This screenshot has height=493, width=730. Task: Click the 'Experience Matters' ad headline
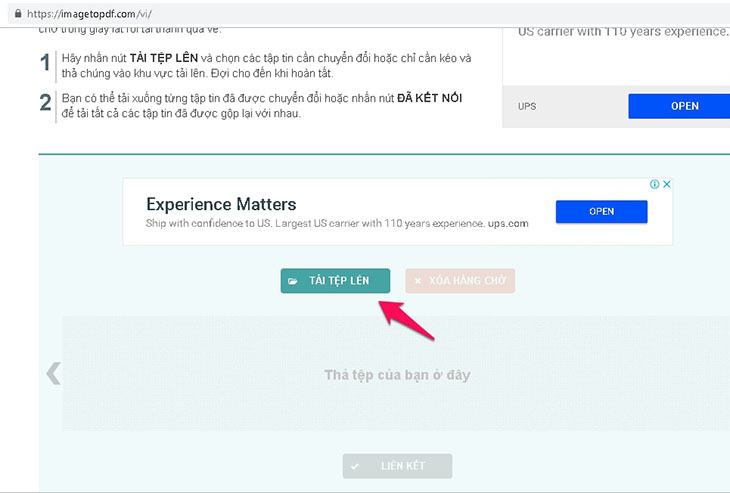(221, 204)
